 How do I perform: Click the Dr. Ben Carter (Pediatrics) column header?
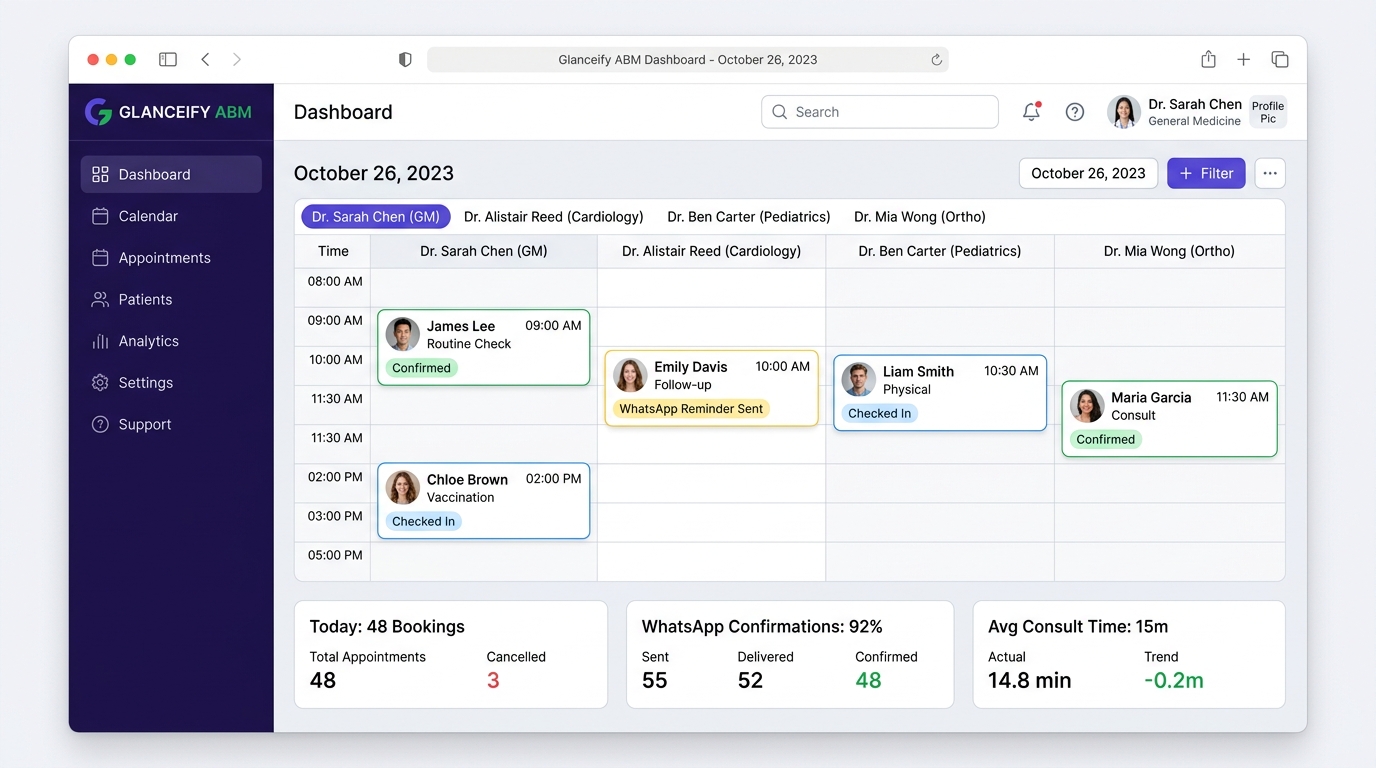(940, 251)
